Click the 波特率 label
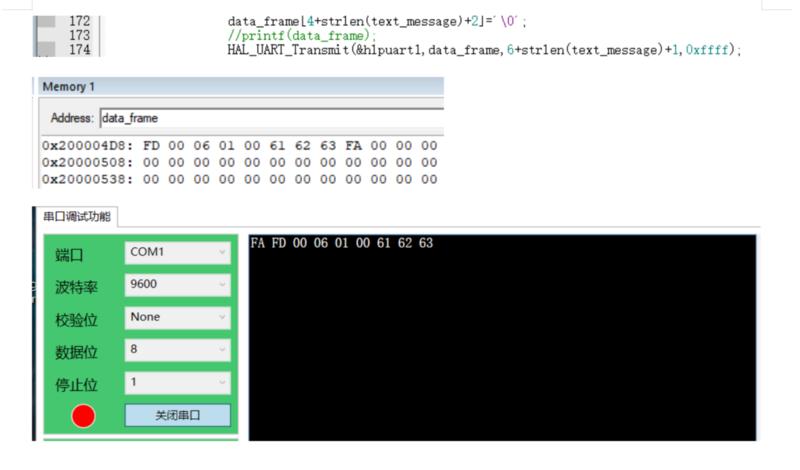The image size is (800, 470). point(76,287)
